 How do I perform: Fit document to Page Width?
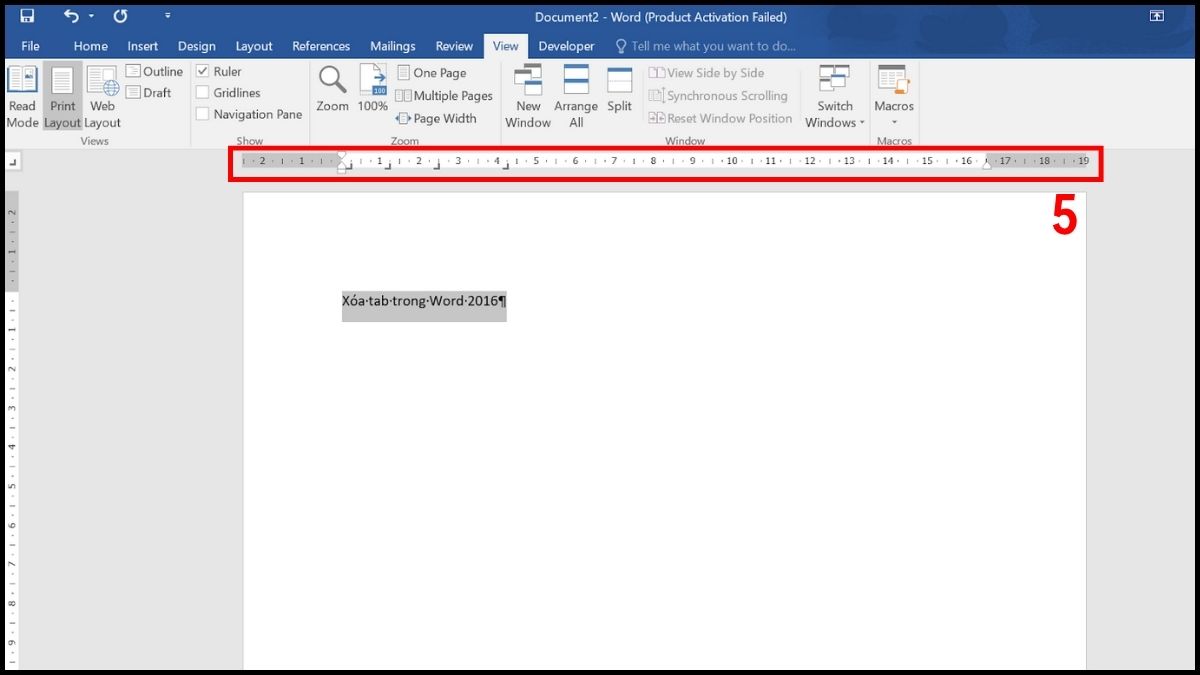coord(437,118)
